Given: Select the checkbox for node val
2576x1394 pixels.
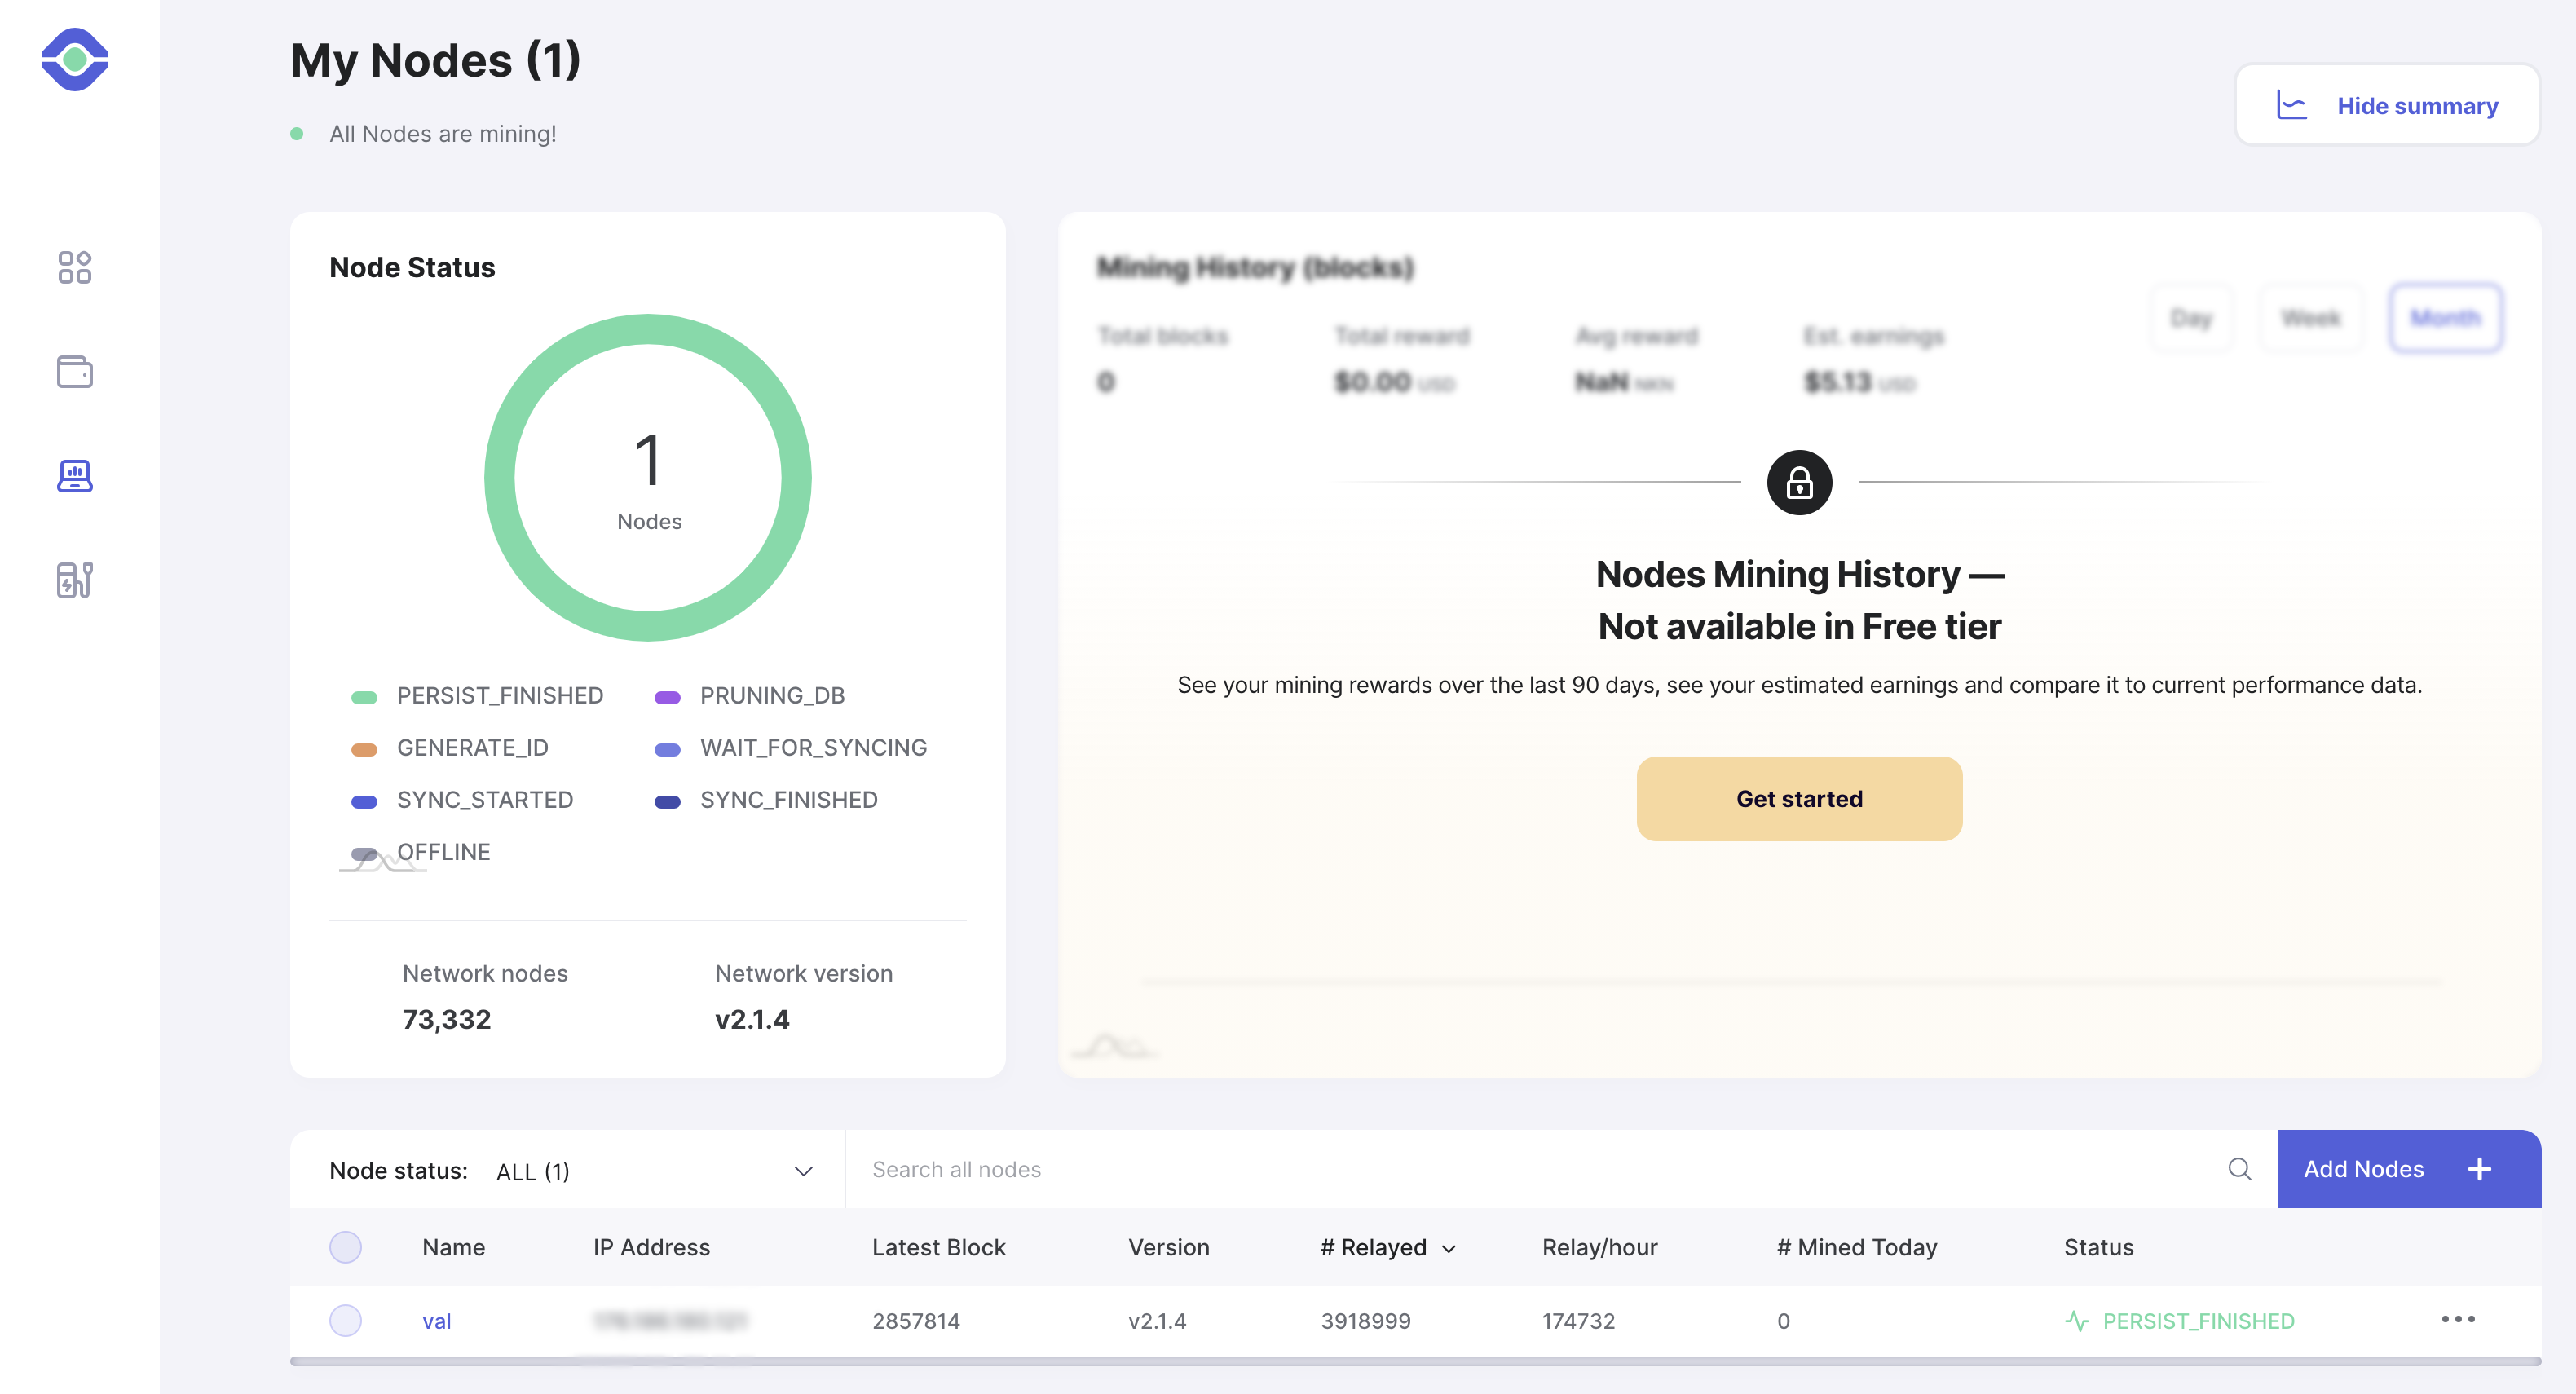Looking at the screenshot, I should pos(345,1321).
